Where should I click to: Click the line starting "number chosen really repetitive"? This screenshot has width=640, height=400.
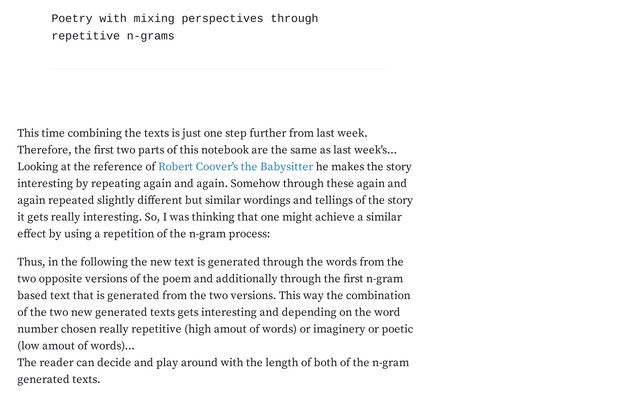coord(215,330)
